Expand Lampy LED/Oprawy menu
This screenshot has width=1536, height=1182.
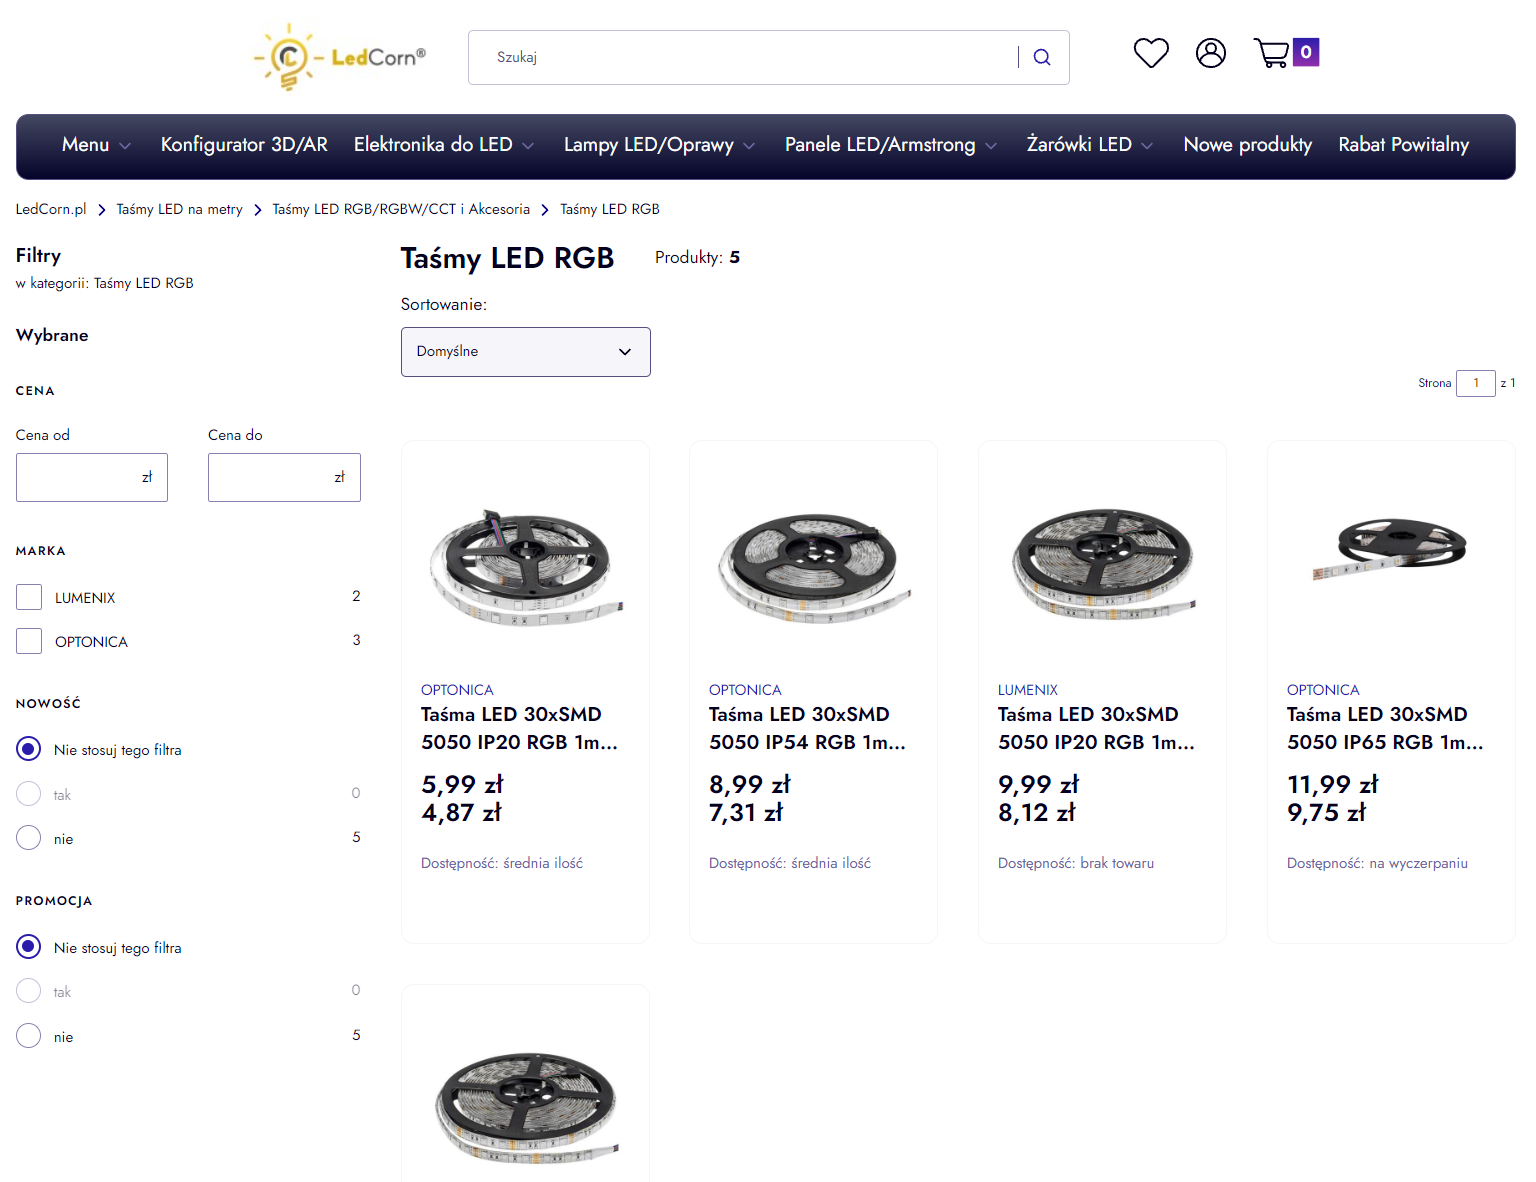pyautogui.click(x=659, y=145)
